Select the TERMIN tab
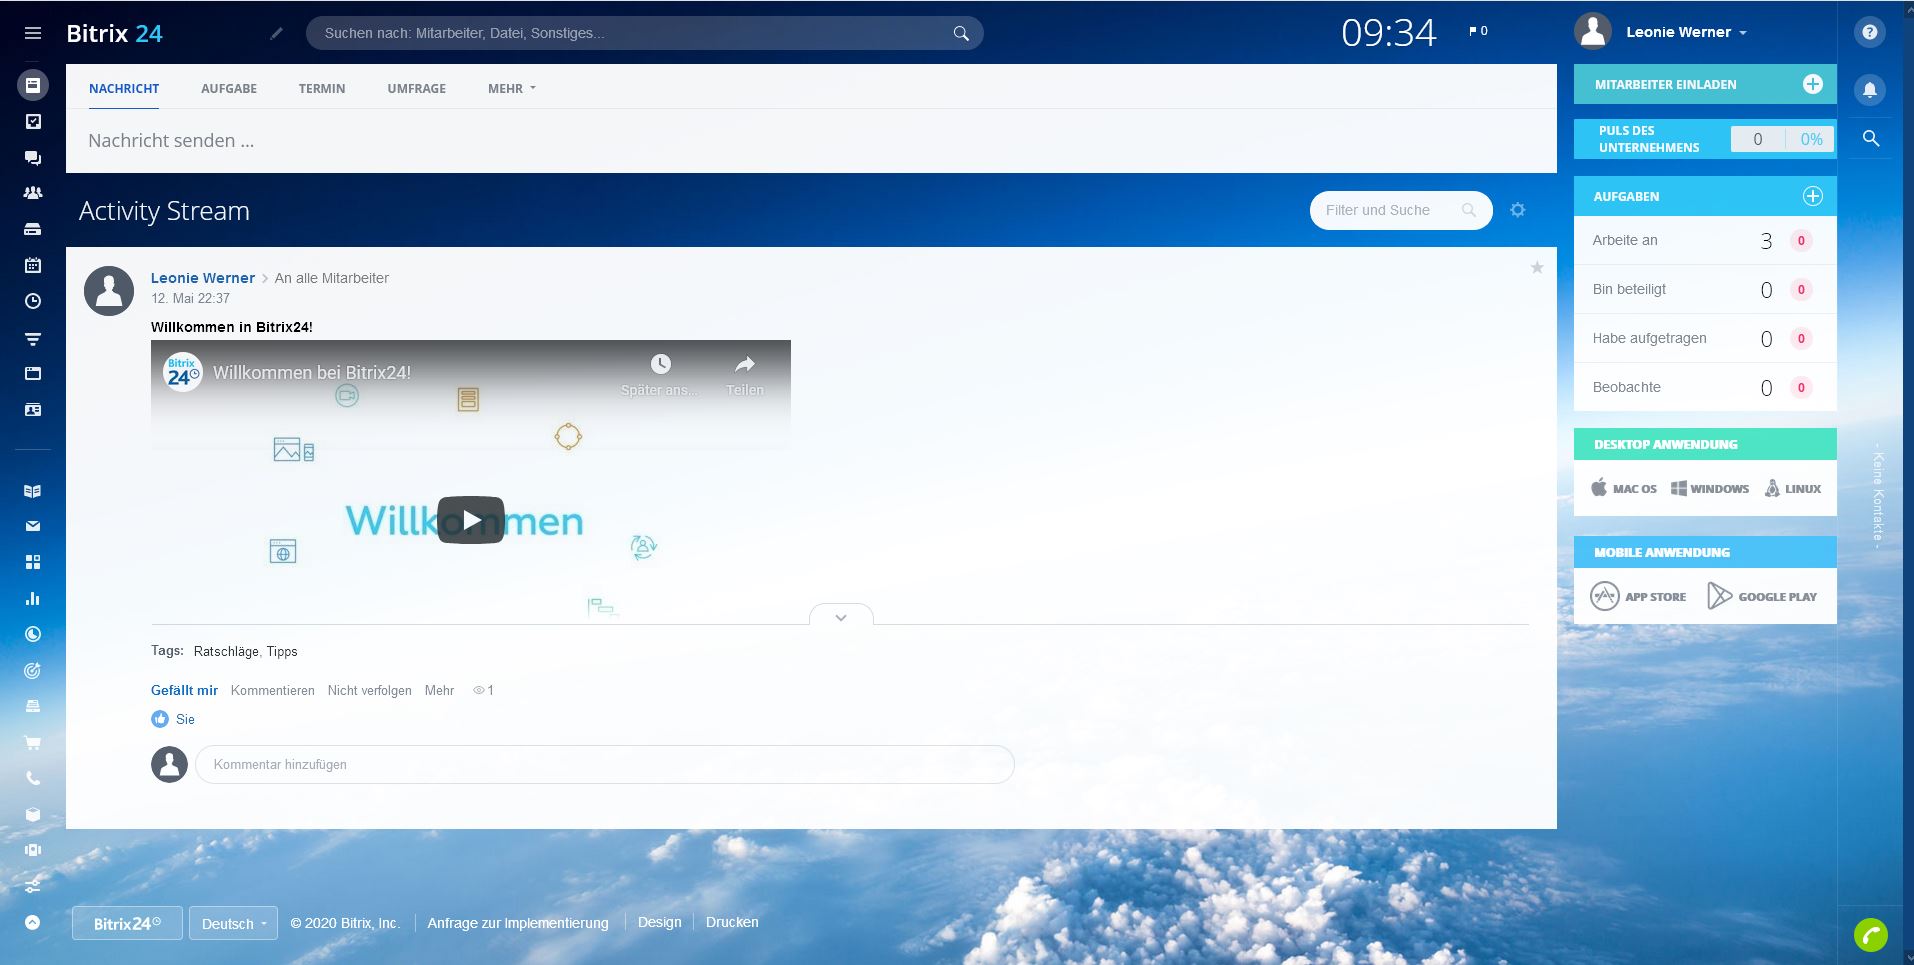 (322, 88)
